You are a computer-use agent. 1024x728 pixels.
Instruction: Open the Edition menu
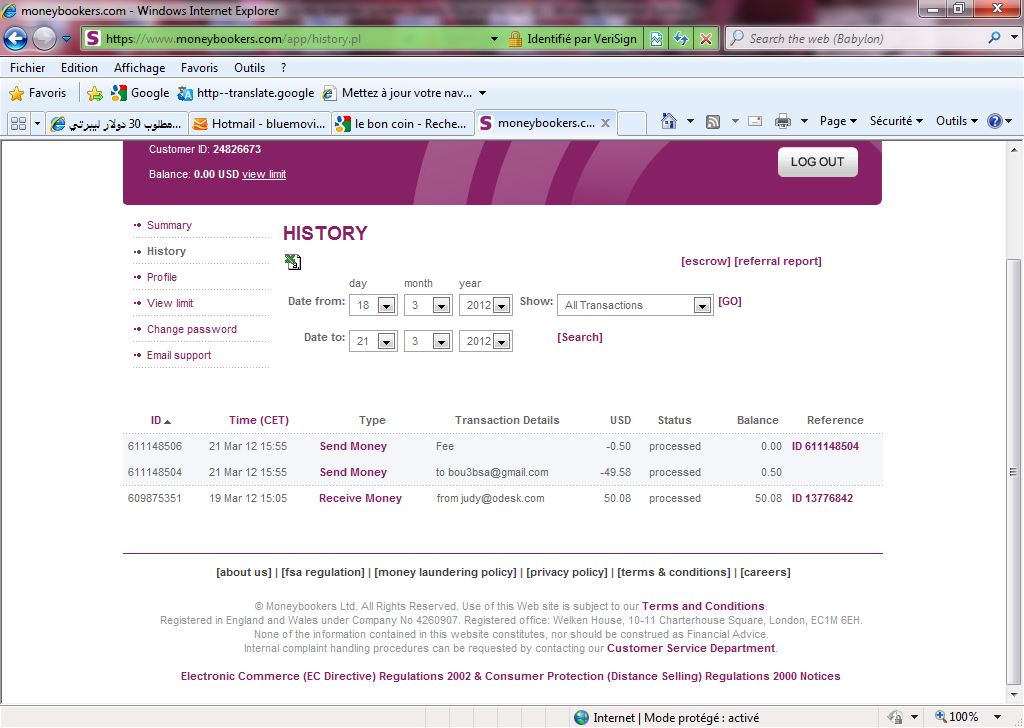pyautogui.click(x=79, y=68)
